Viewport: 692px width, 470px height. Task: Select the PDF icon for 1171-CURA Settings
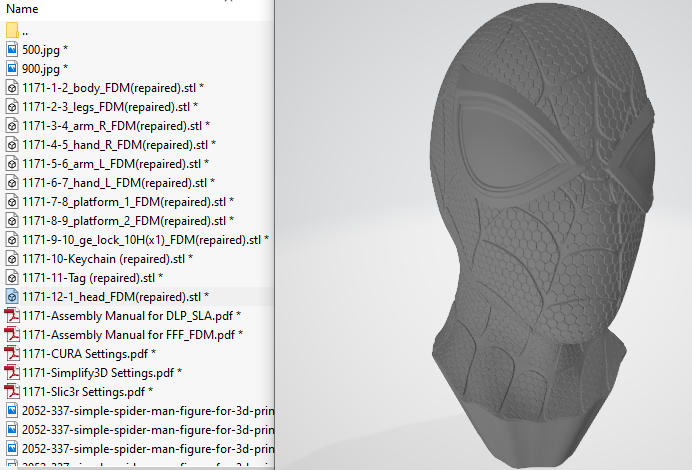(12, 353)
